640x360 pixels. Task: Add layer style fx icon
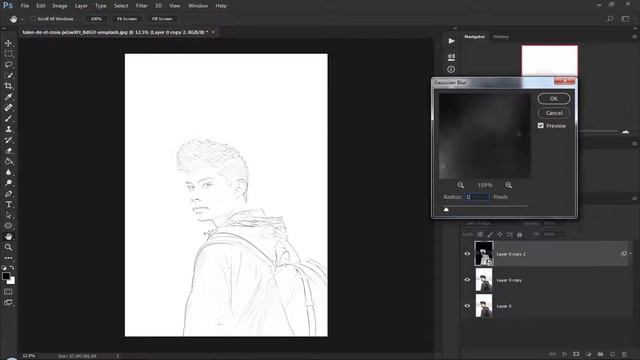point(564,354)
